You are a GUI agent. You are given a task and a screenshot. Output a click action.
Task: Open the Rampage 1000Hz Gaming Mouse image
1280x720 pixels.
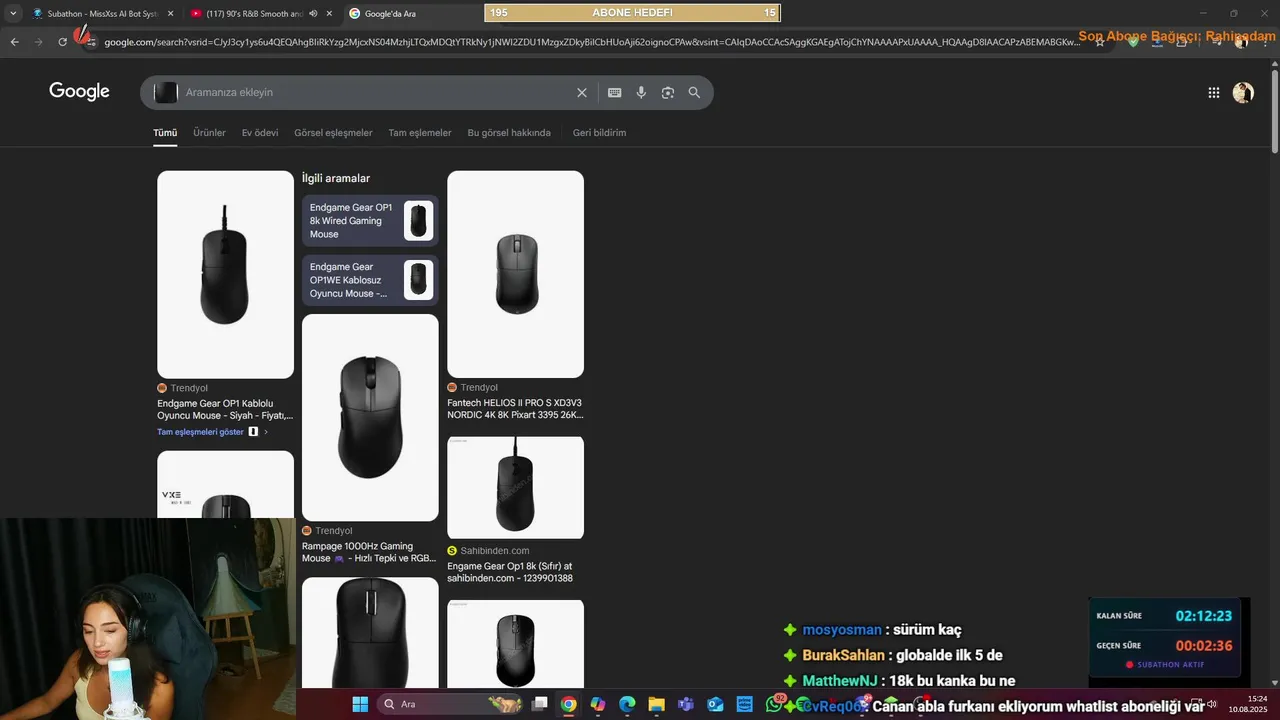pos(370,418)
